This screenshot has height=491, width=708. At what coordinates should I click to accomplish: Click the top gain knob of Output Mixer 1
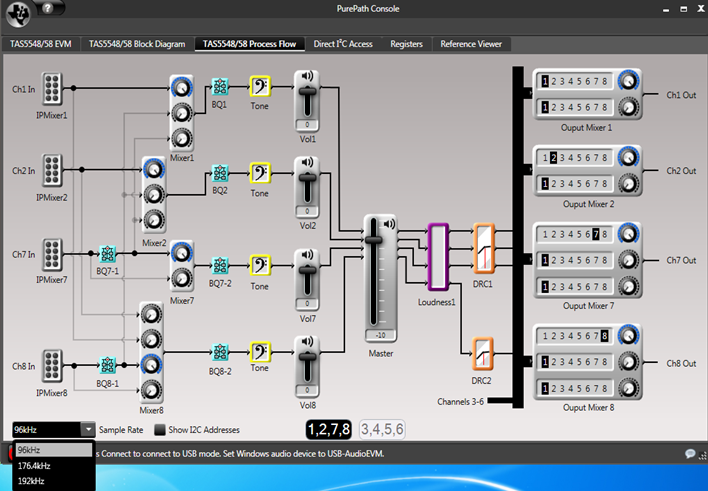[628, 81]
